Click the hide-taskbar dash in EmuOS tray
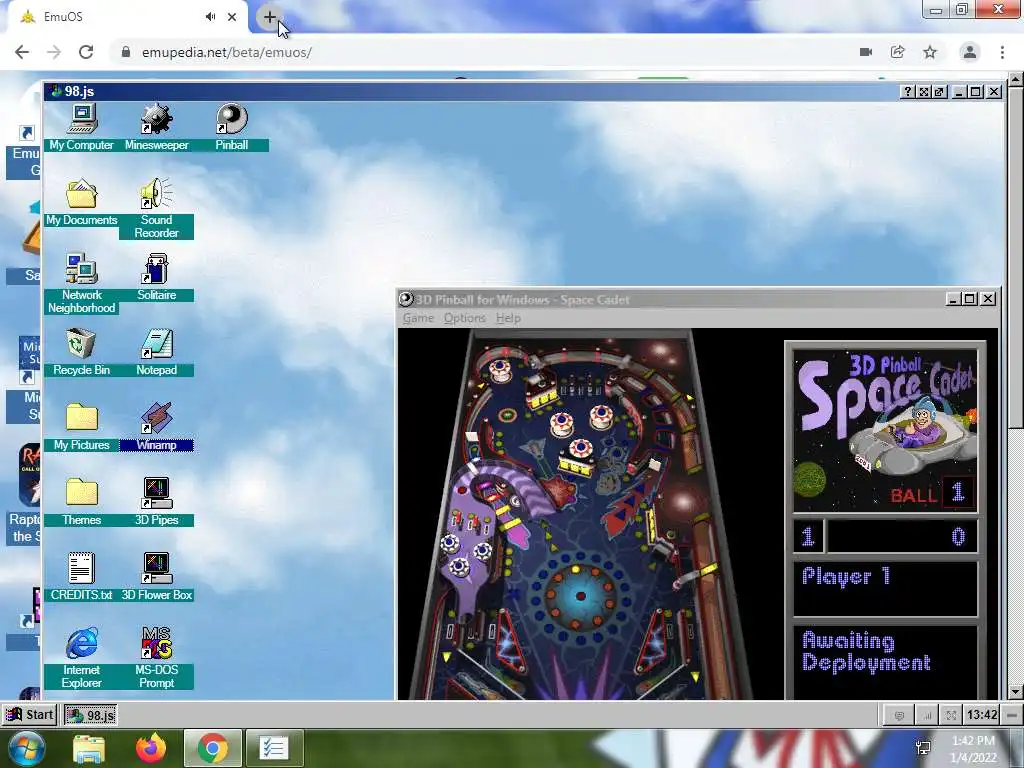 (x=1012, y=716)
